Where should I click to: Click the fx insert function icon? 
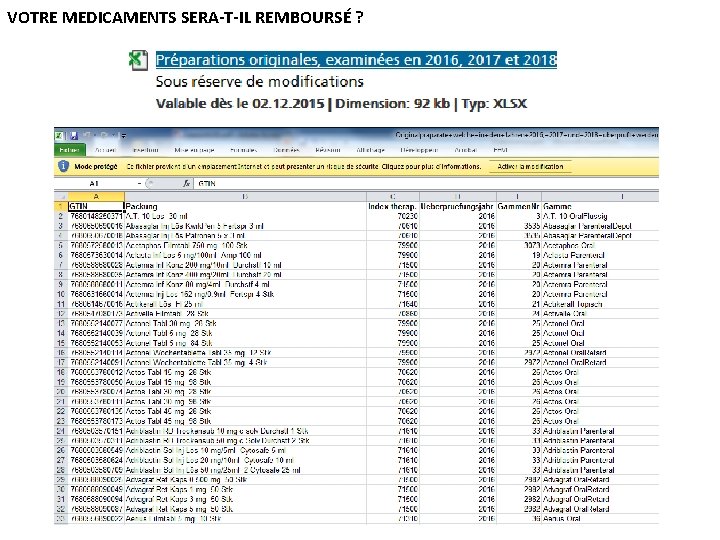click(x=186, y=183)
